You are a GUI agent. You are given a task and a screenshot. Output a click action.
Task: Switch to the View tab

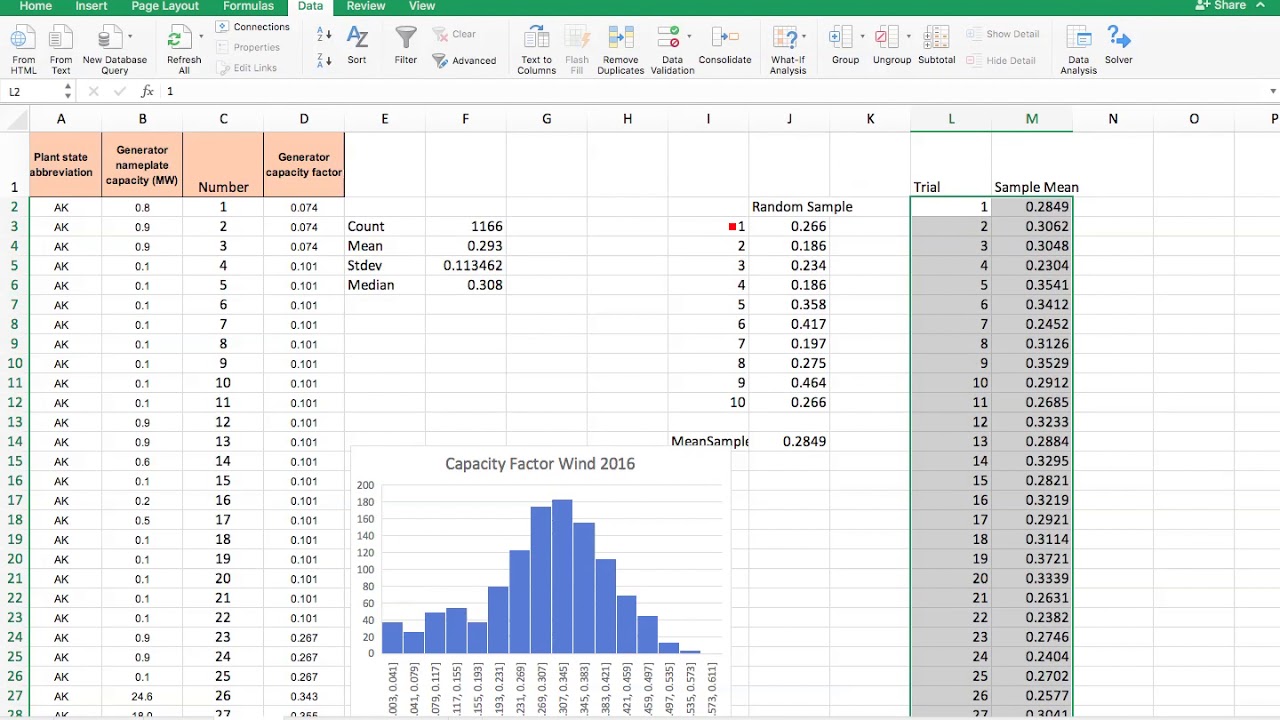click(422, 6)
